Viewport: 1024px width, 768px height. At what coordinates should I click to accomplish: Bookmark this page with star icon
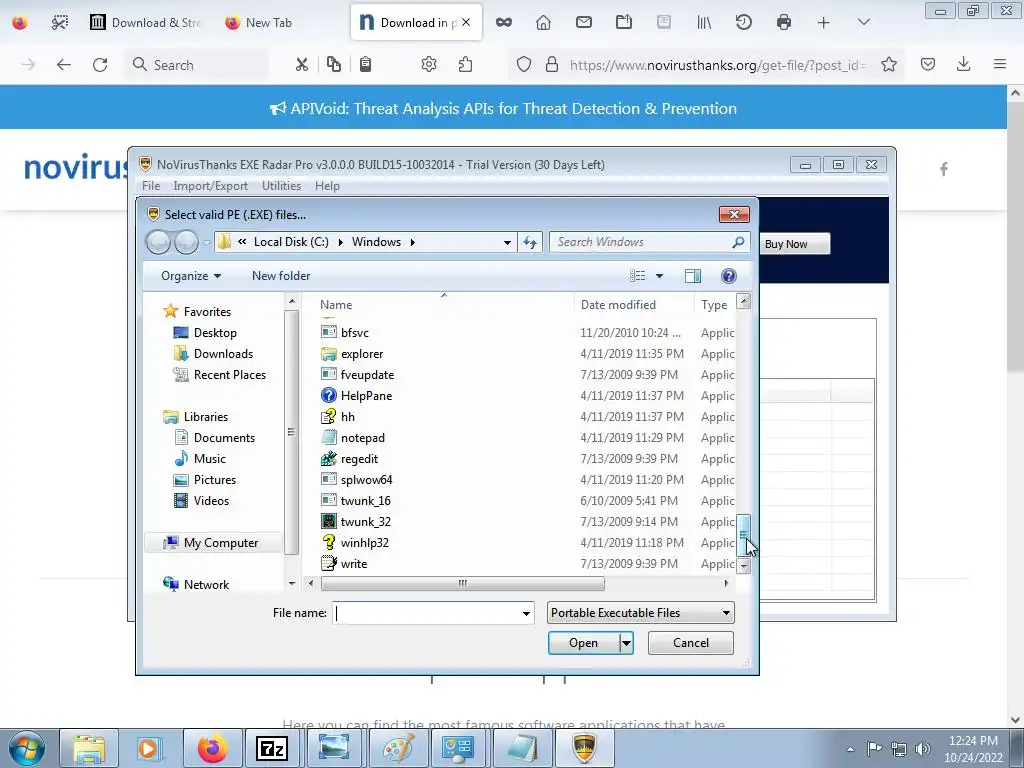pyautogui.click(x=889, y=65)
